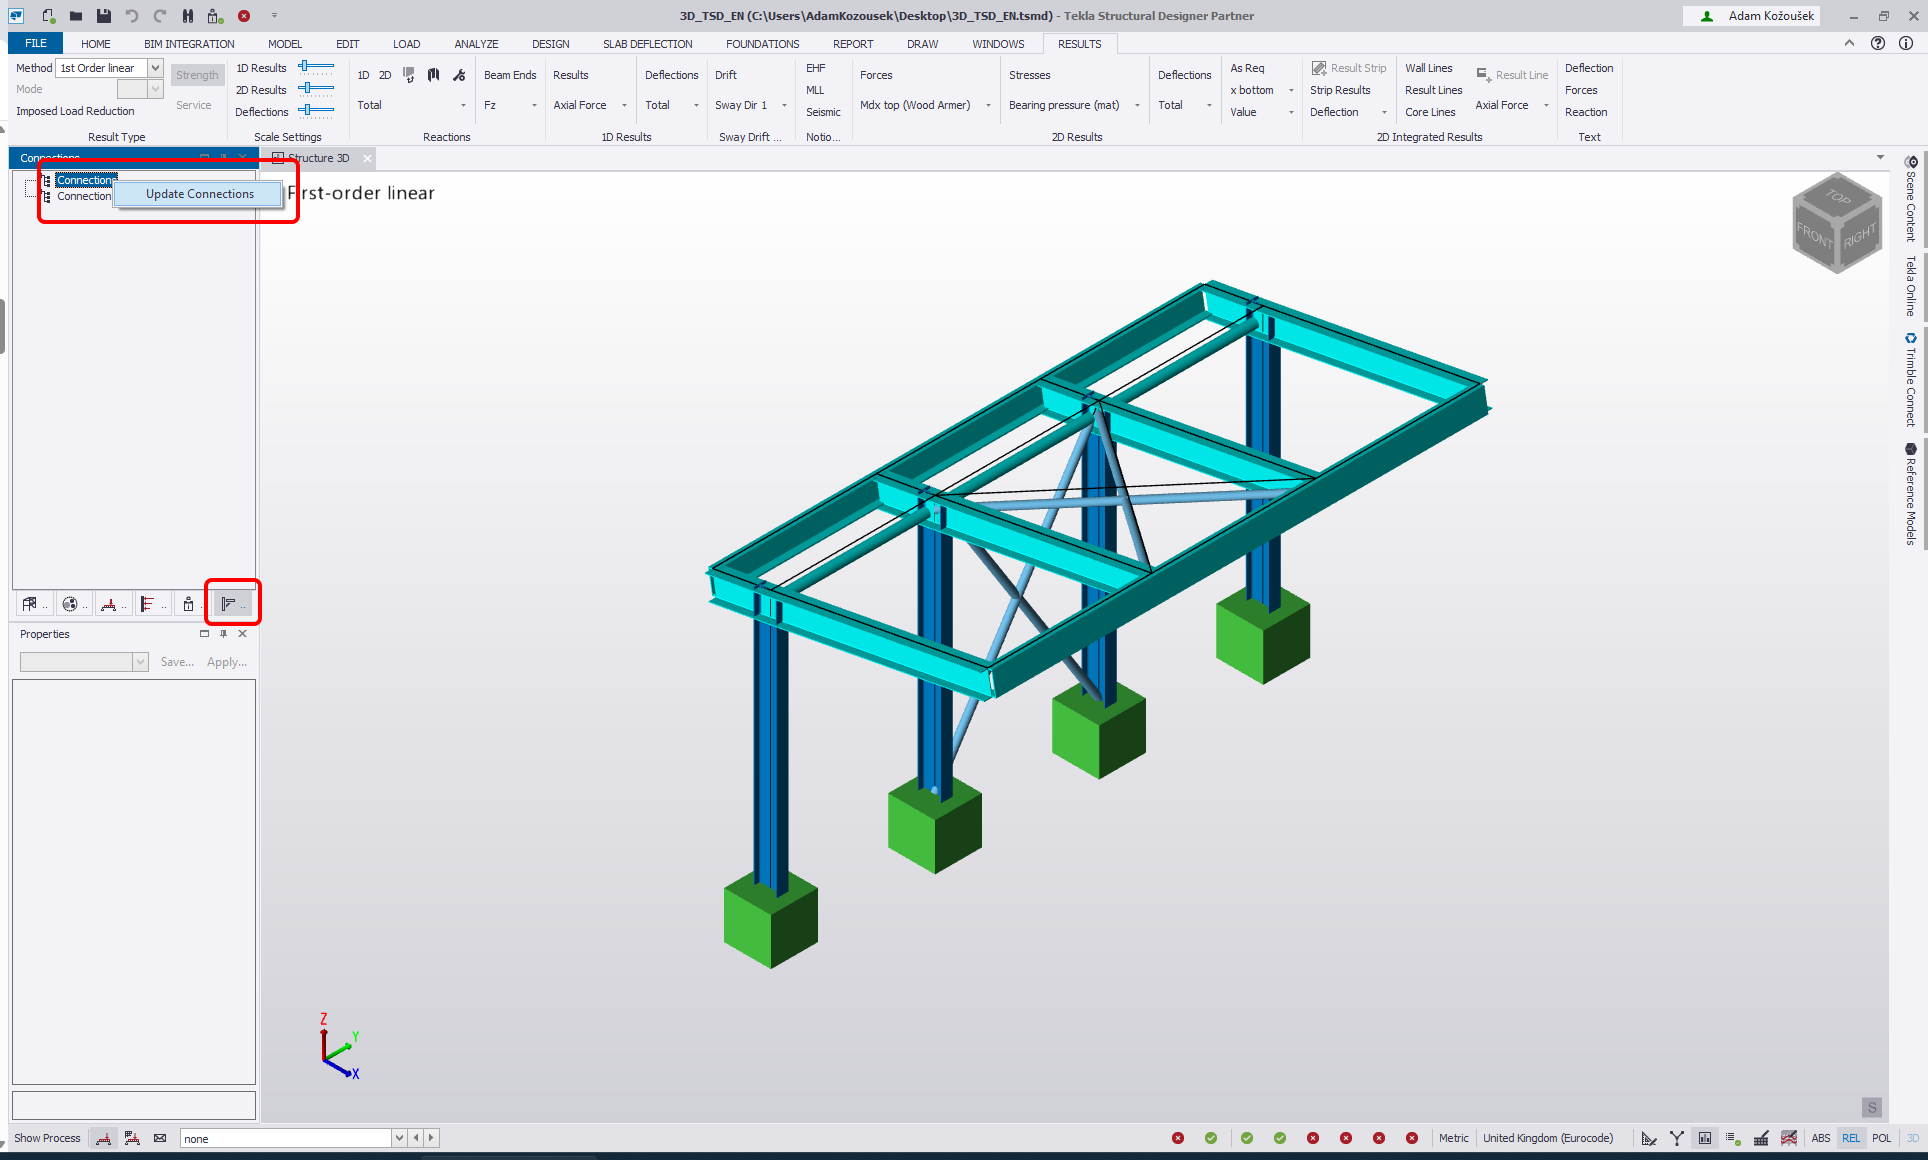This screenshot has height=1160, width=1928.
Task: Click the Beam Ends button
Action: [x=510, y=75]
